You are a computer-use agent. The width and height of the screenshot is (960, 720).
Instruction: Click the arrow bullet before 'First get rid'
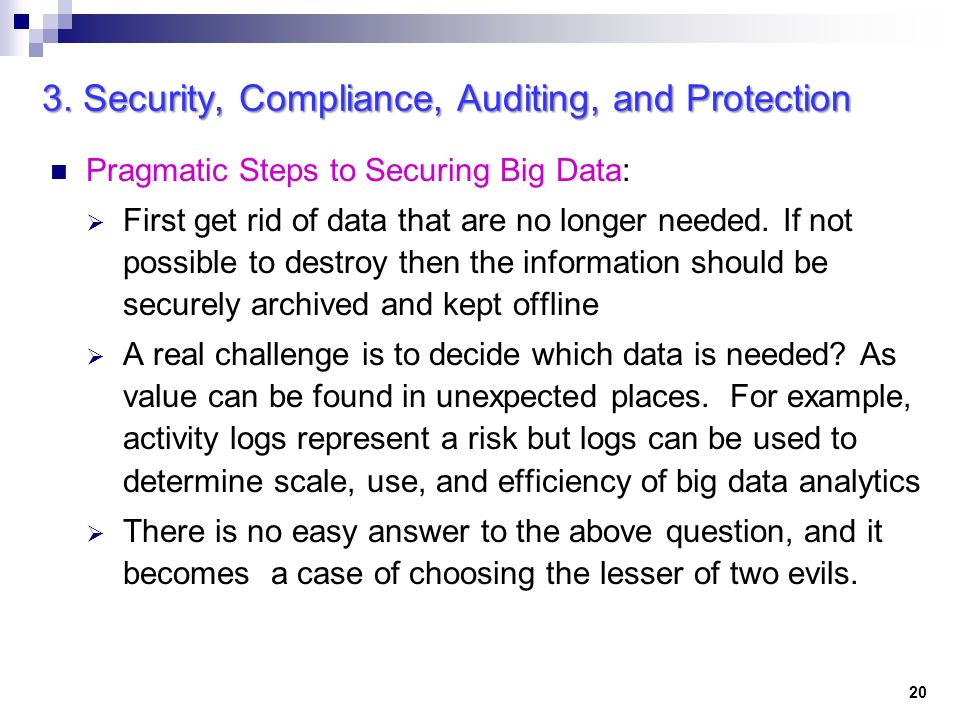[x=95, y=223]
